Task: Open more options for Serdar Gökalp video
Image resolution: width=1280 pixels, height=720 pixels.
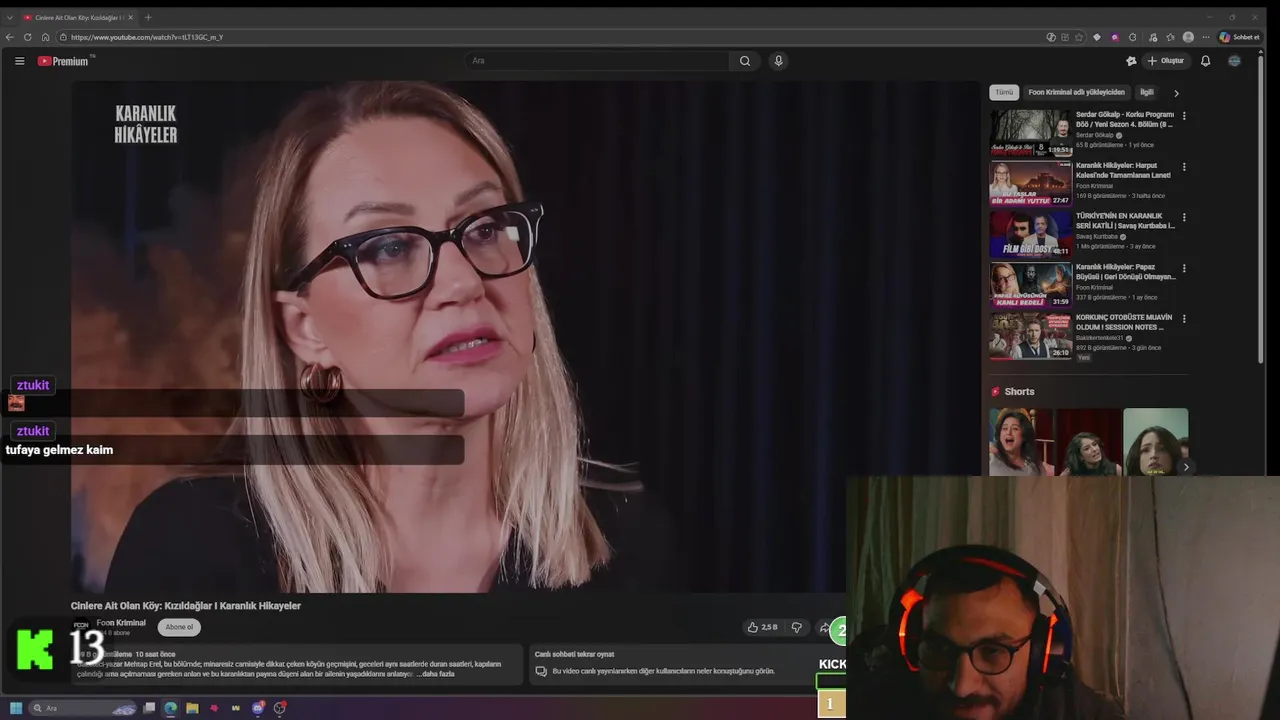Action: (1184, 116)
